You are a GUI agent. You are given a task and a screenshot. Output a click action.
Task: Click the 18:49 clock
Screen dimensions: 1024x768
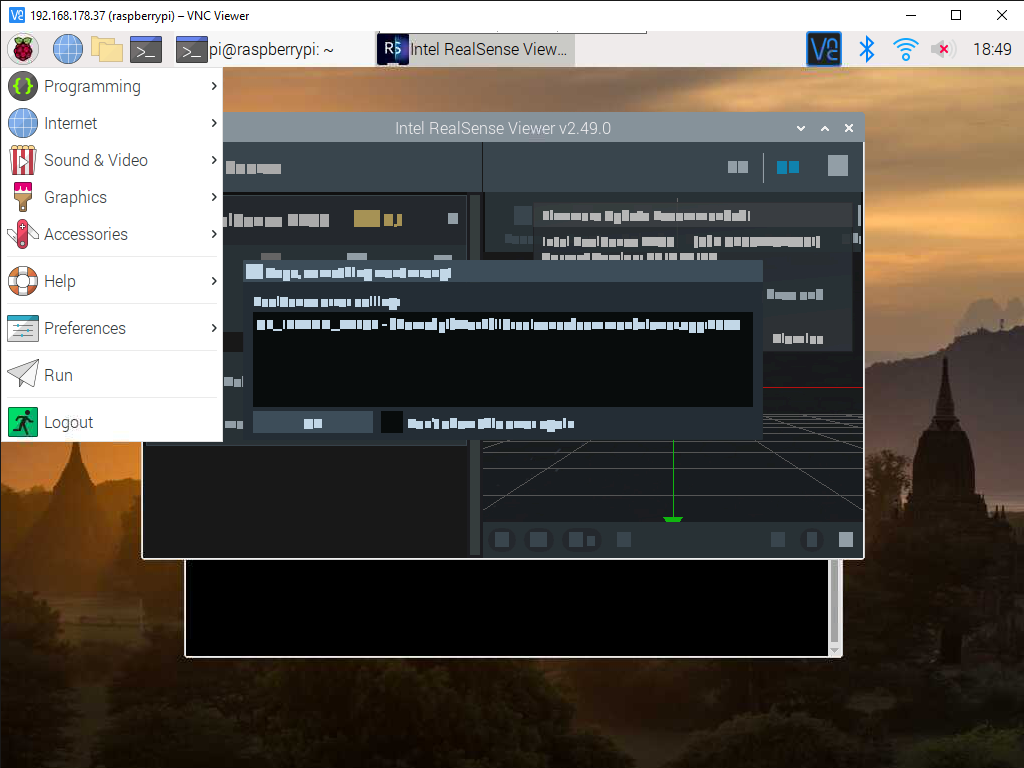pos(992,49)
